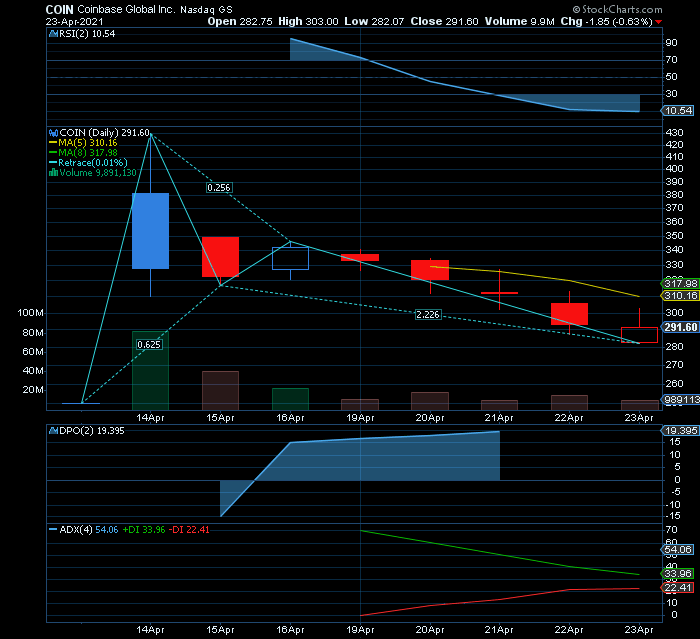Image resolution: width=700 pixels, height=639 pixels.
Task: Click the High 303.00 header value
Action: pyautogui.click(x=308, y=22)
